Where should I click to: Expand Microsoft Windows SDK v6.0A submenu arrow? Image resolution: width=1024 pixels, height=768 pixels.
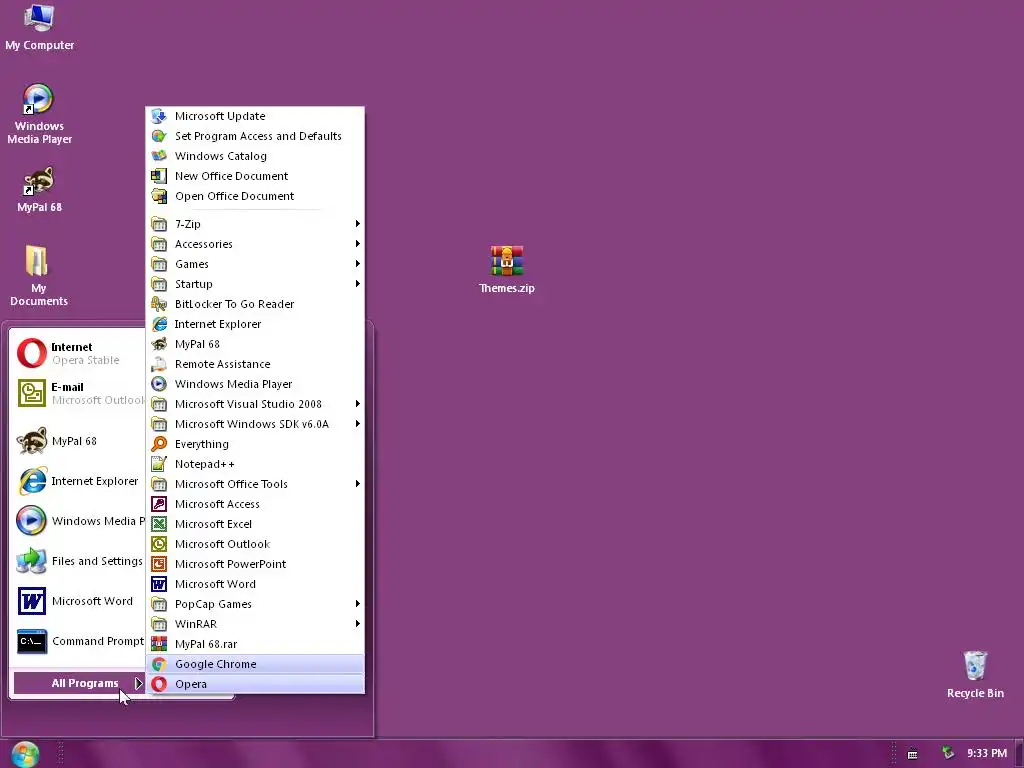[x=357, y=424]
